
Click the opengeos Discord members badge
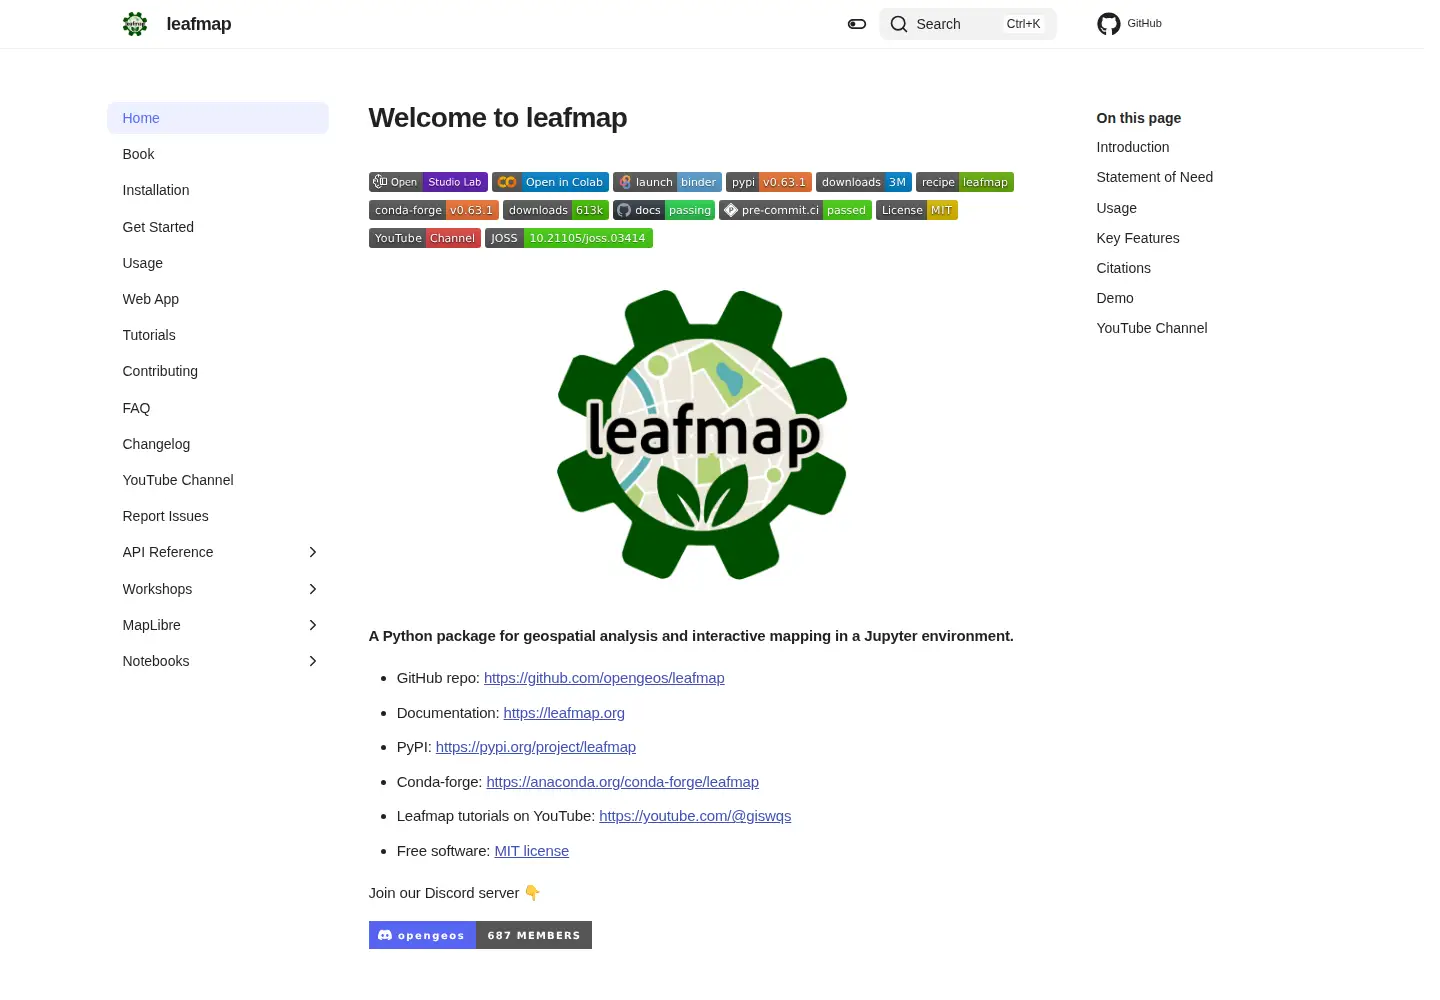[x=480, y=935]
